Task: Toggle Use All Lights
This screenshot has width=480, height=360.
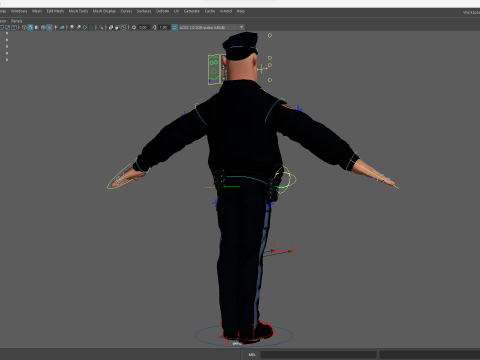Action: click(56, 27)
